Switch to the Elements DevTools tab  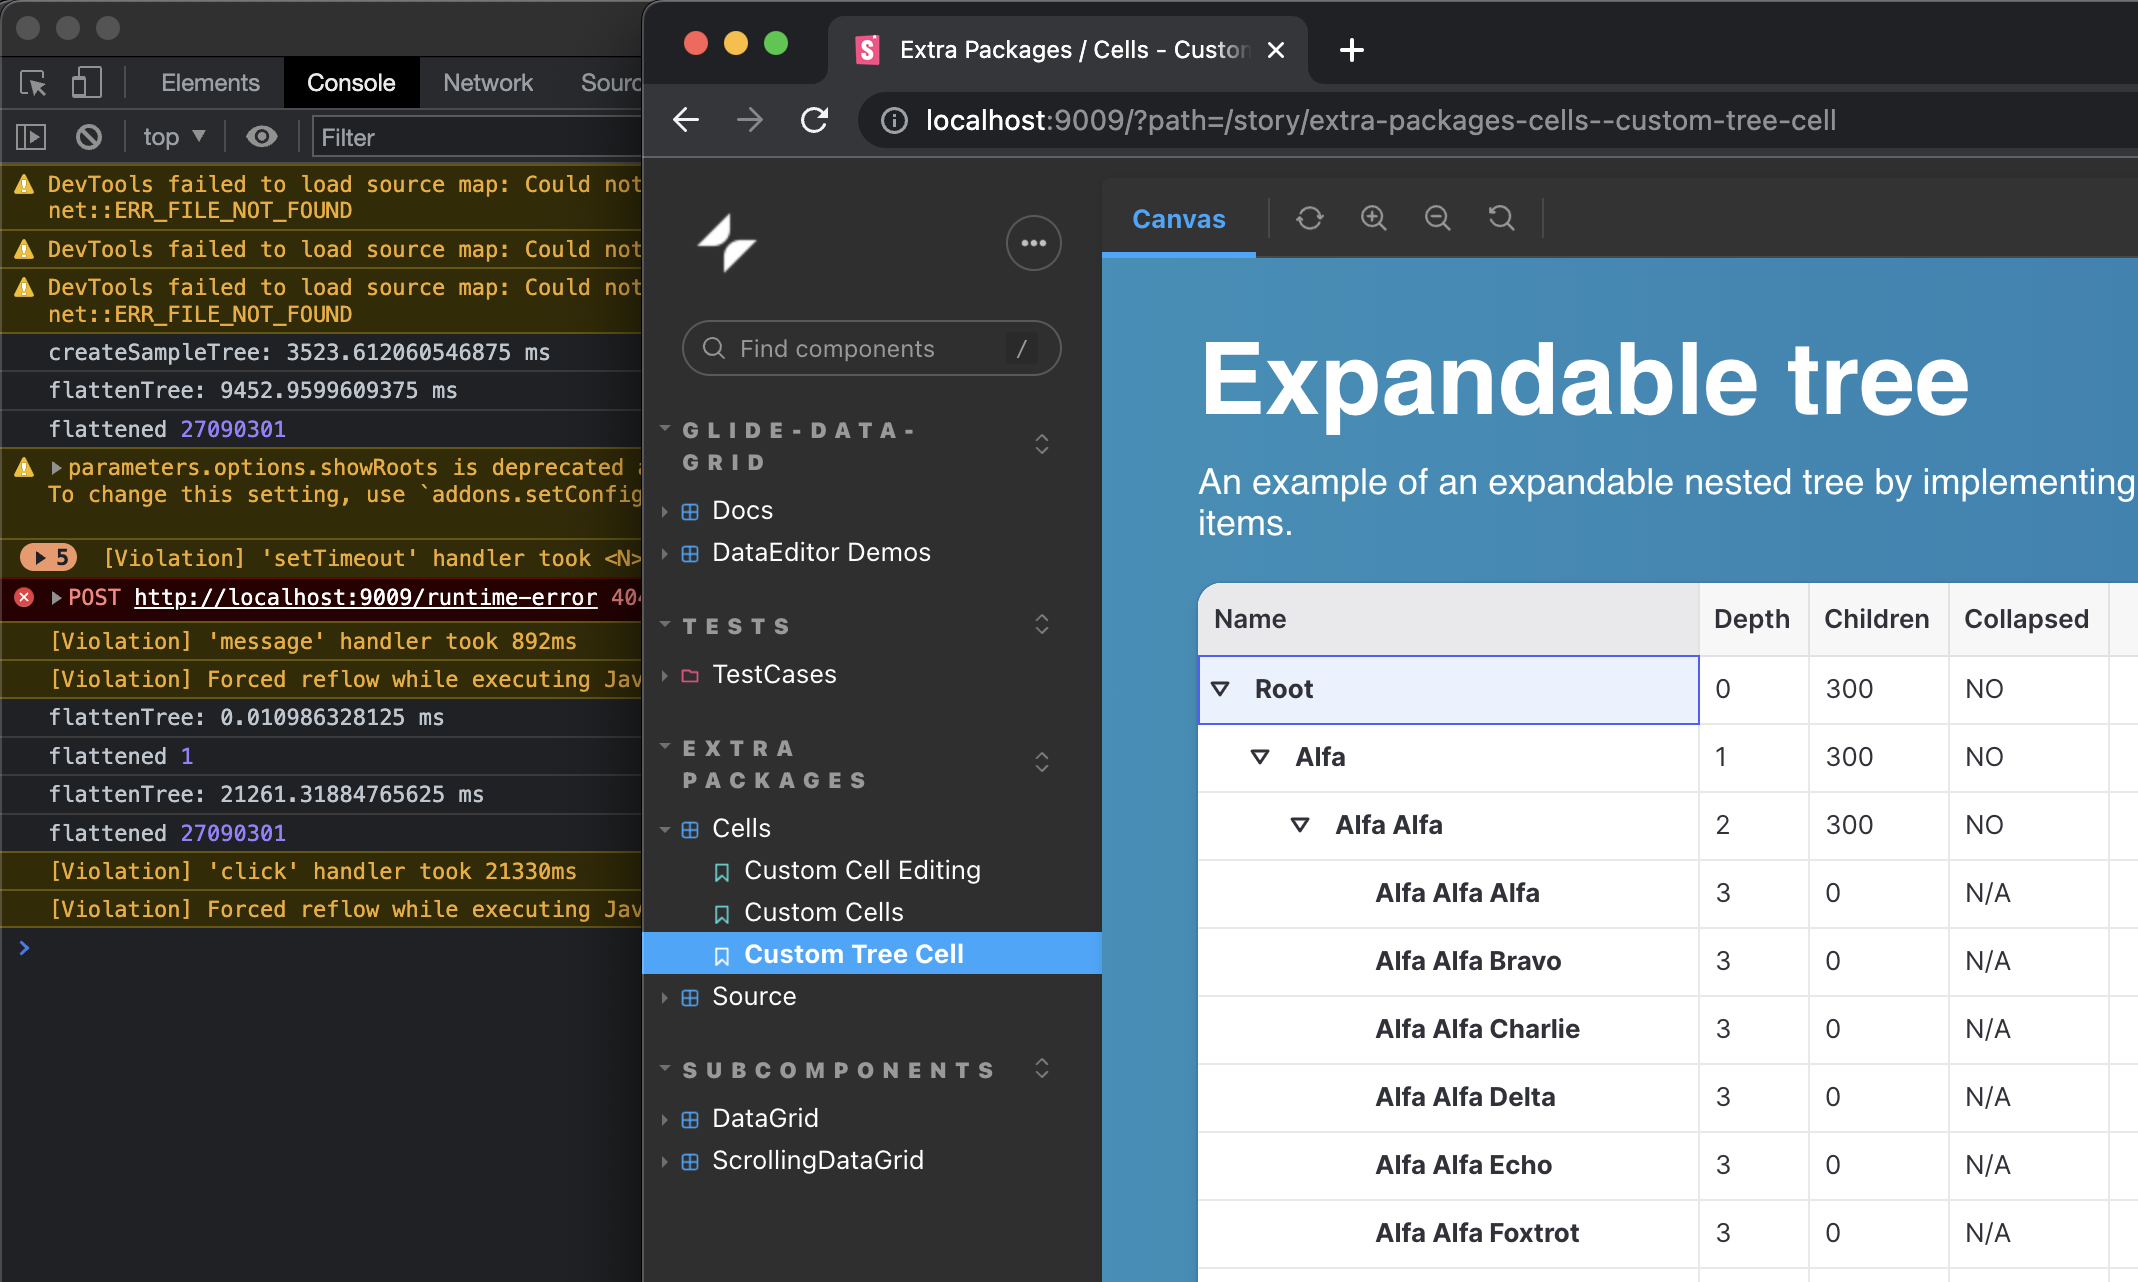[x=210, y=83]
